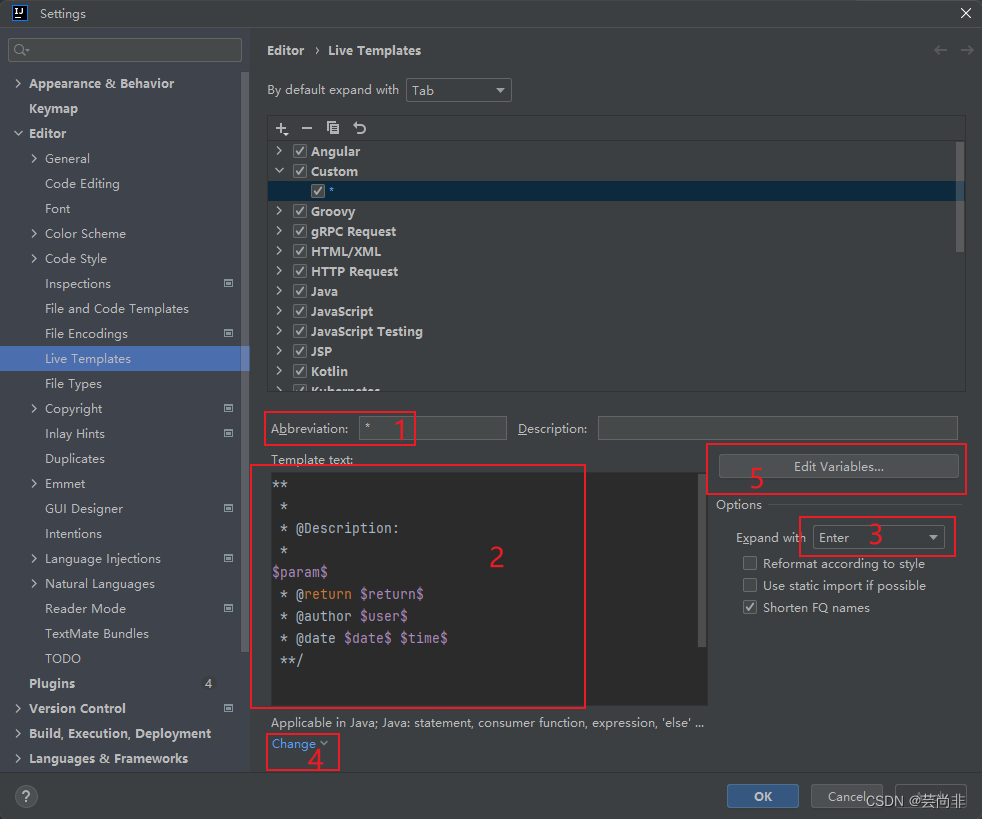Image resolution: width=982 pixels, height=819 pixels.
Task: Enable Use static import if possible
Action: pyautogui.click(x=750, y=585)
